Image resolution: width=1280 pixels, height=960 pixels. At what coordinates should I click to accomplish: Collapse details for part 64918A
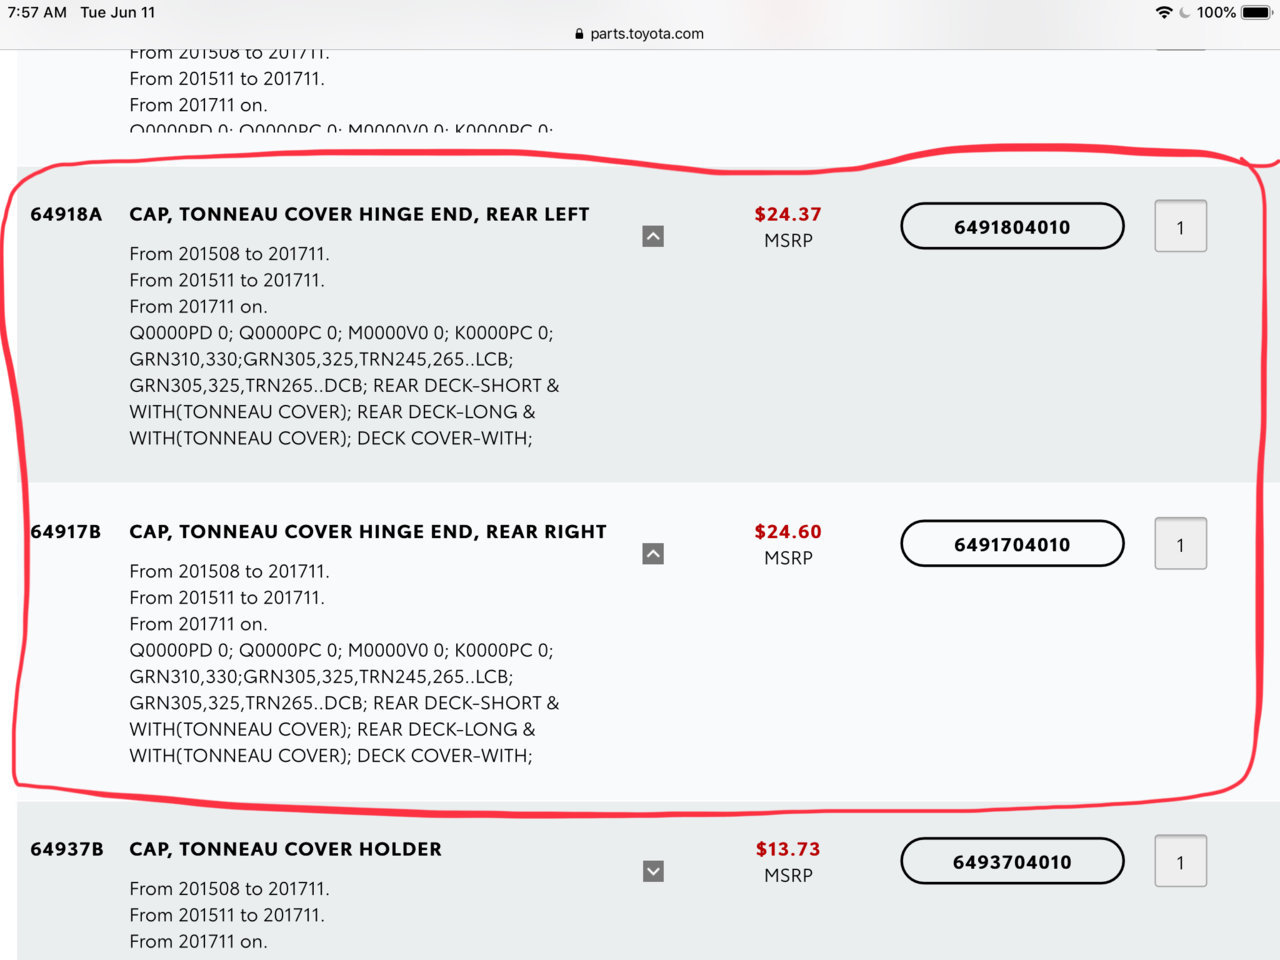pos(653,236)
